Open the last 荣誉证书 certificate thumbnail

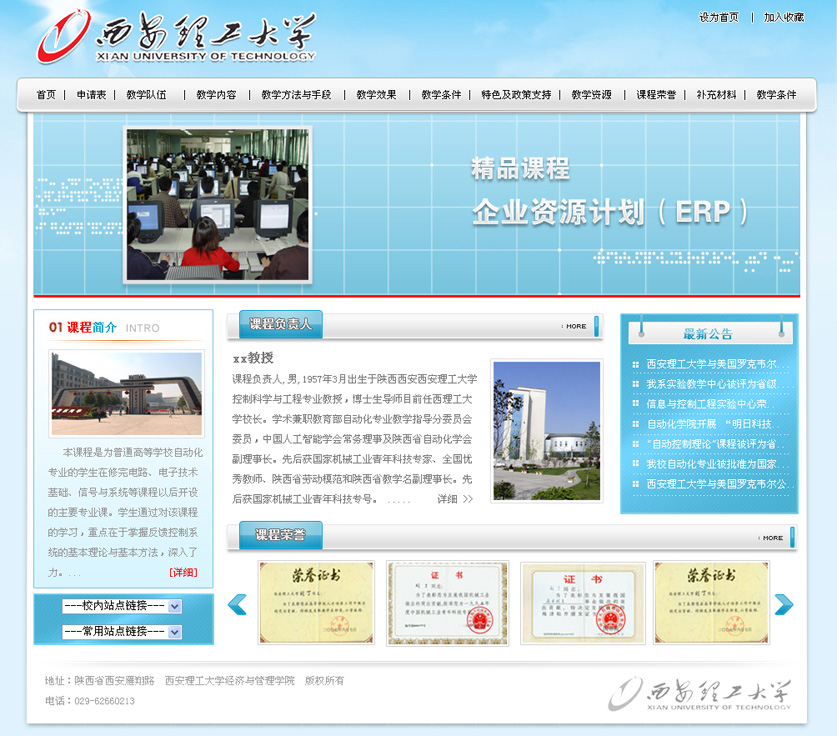click(x=712, y=603)
